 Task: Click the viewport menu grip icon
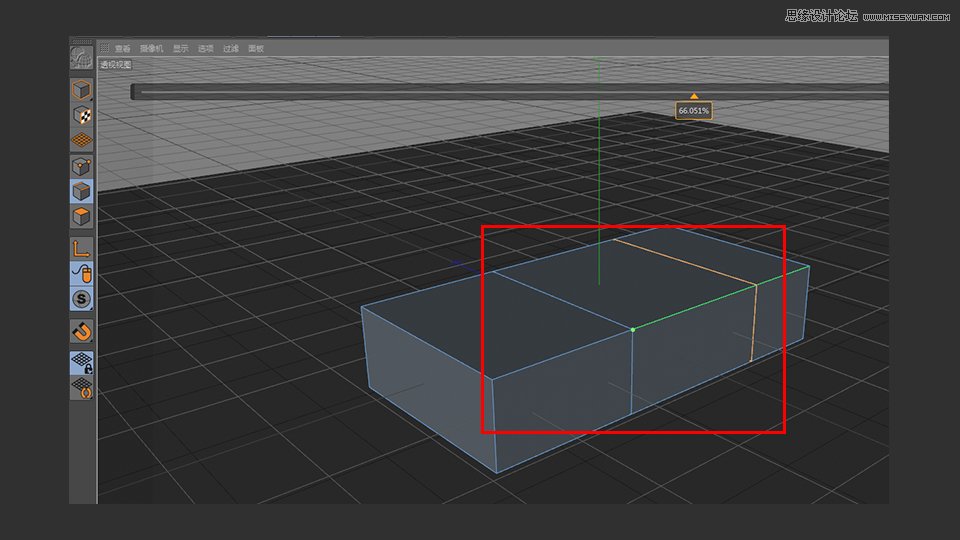pos(105,48)
